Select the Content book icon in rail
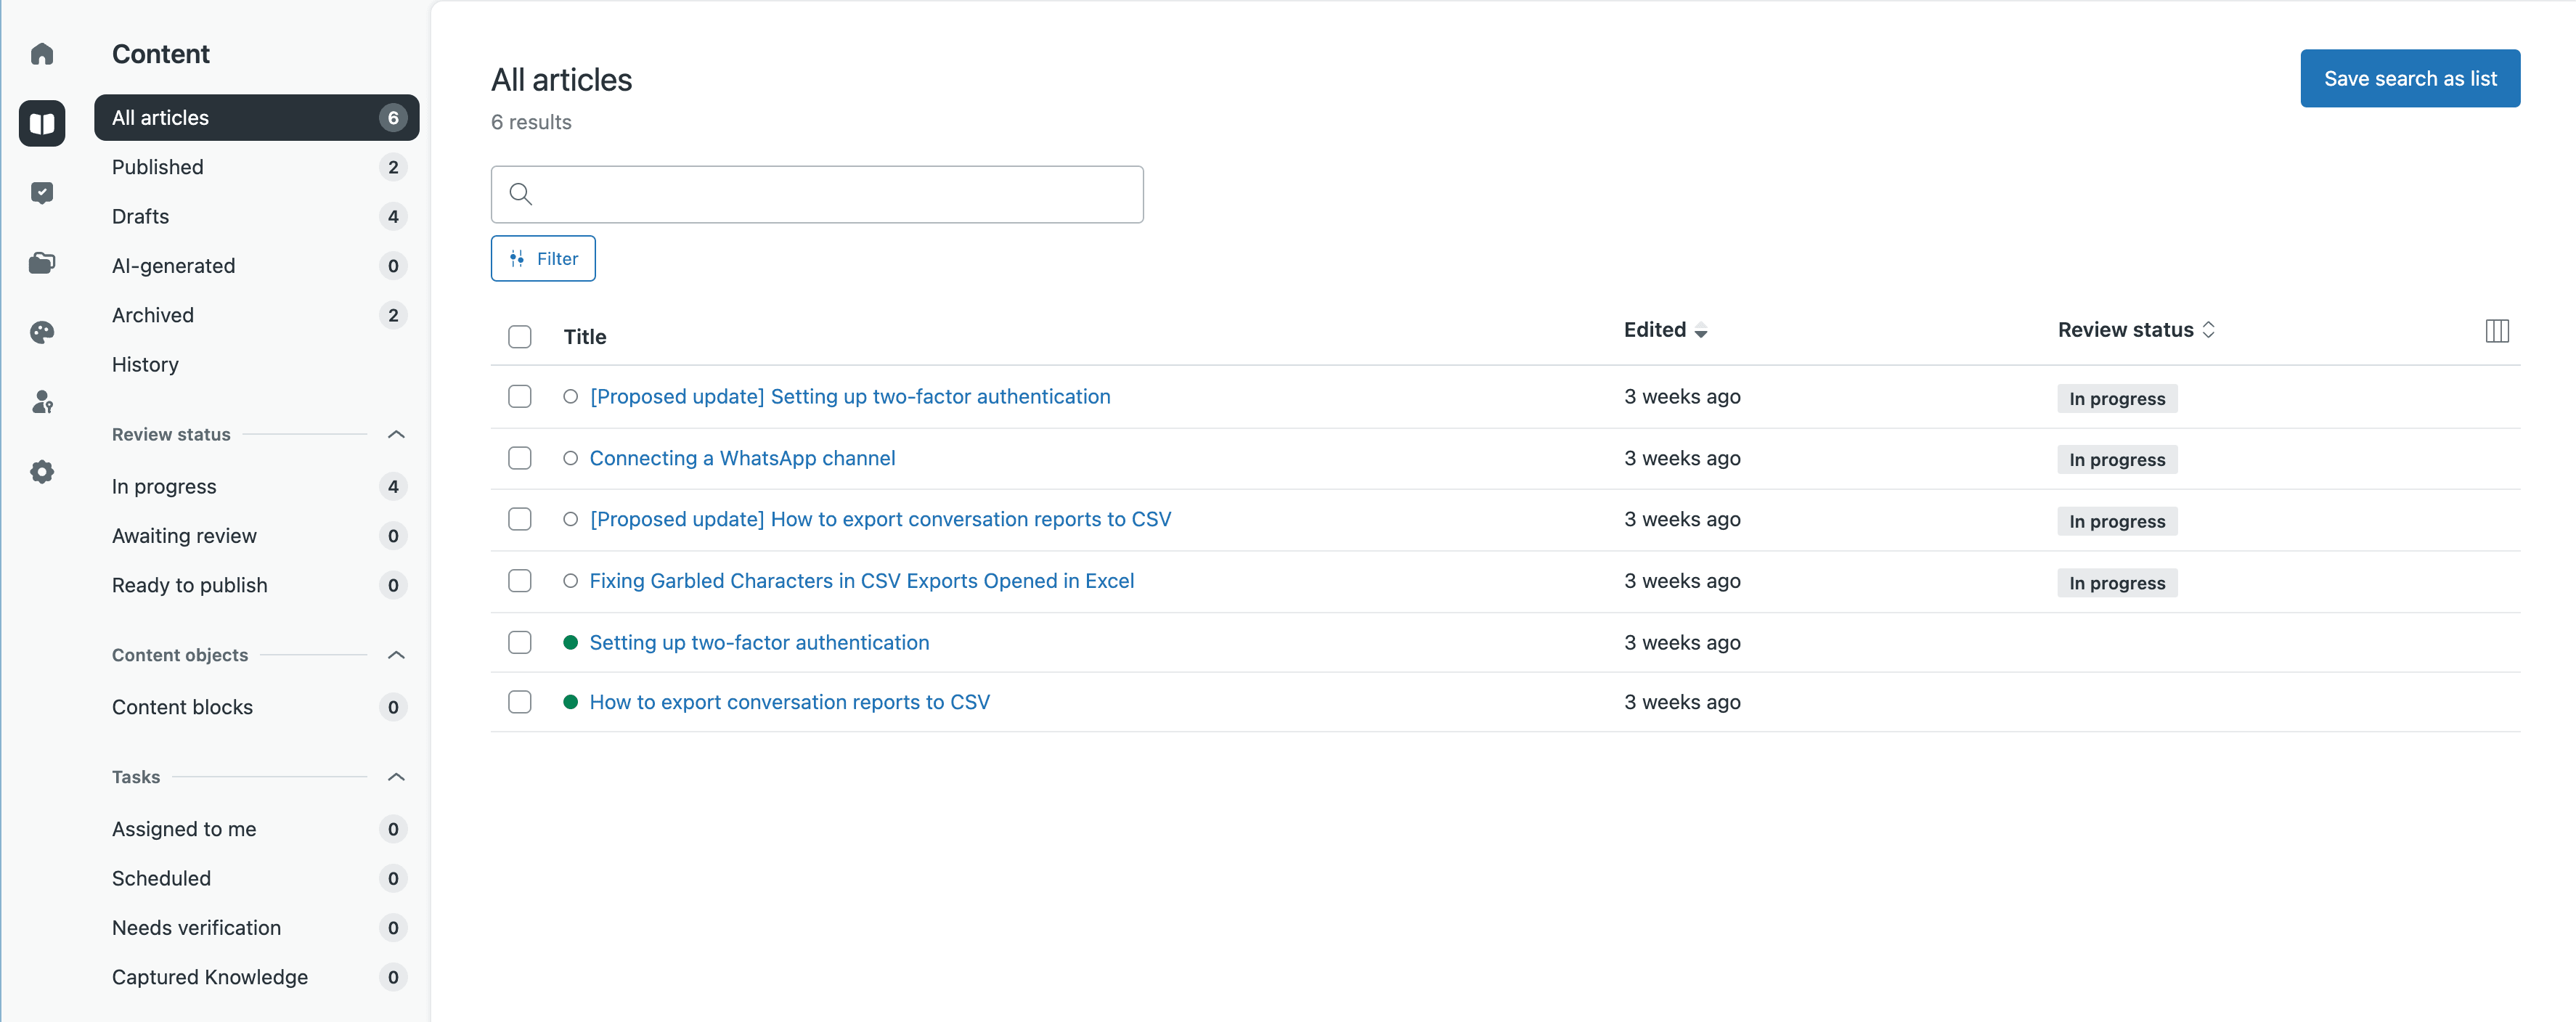 click(42, 123)
